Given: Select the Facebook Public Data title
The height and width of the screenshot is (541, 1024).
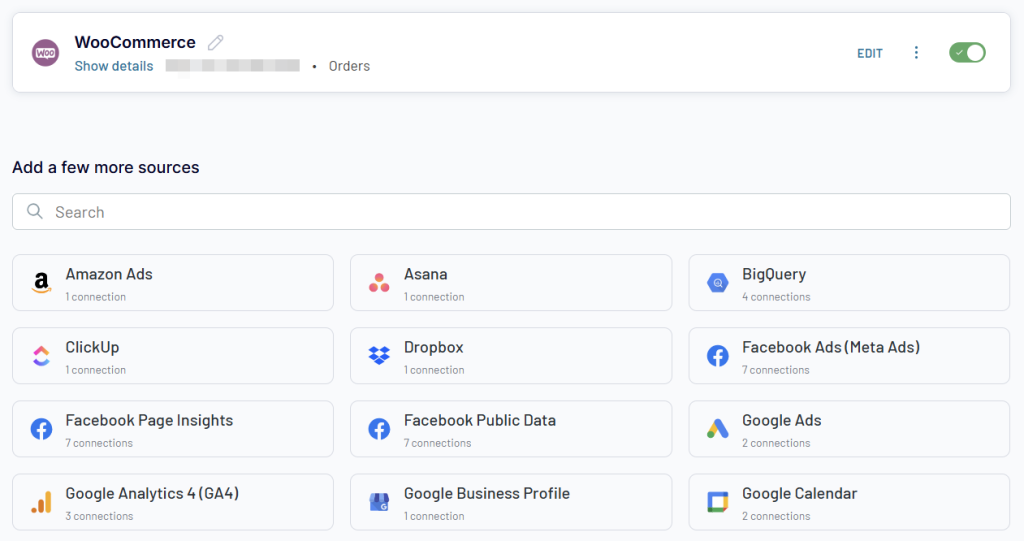Looking at the screenshot, I should pyautogui.click(x=479, y=421).
